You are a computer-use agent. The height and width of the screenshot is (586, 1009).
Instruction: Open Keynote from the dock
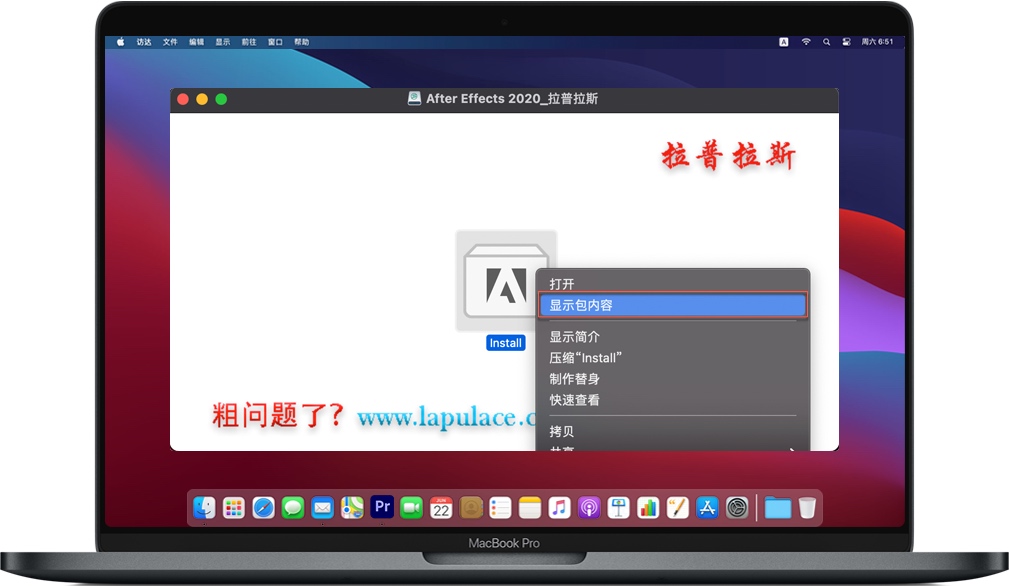coord(618,508)
